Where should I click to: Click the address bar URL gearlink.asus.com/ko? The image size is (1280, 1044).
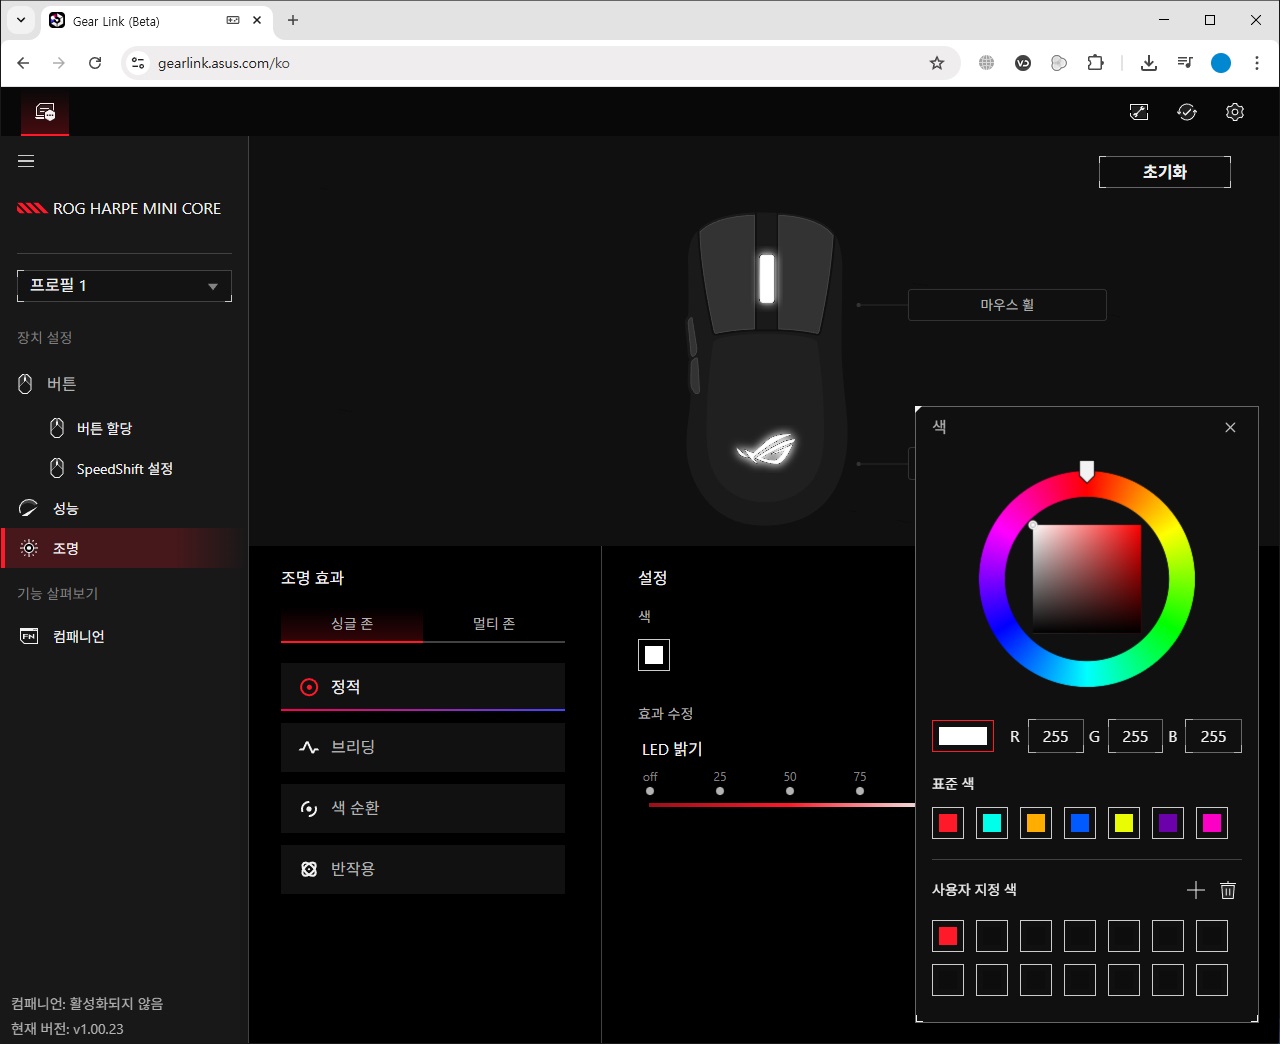[x=224, y=63]
